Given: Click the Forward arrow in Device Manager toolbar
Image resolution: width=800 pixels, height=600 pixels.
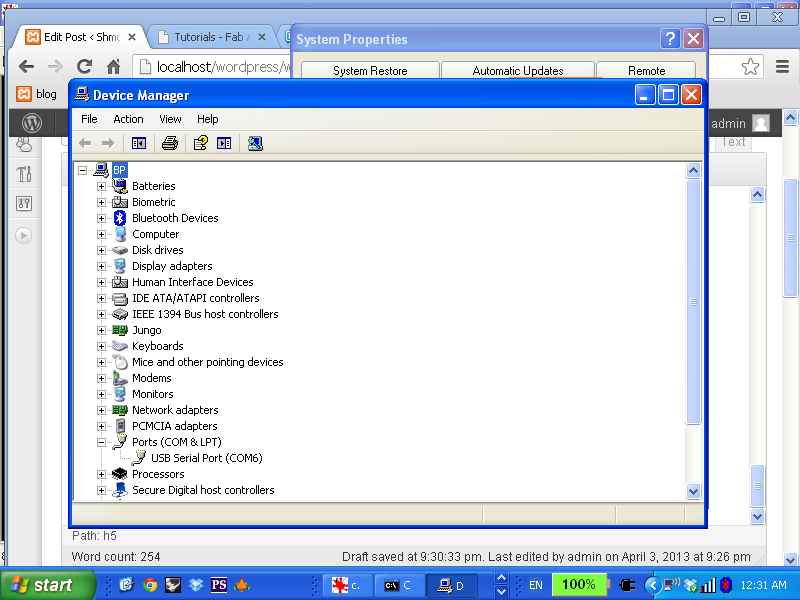Looking at the screenshot, I should tap(108, 143).
